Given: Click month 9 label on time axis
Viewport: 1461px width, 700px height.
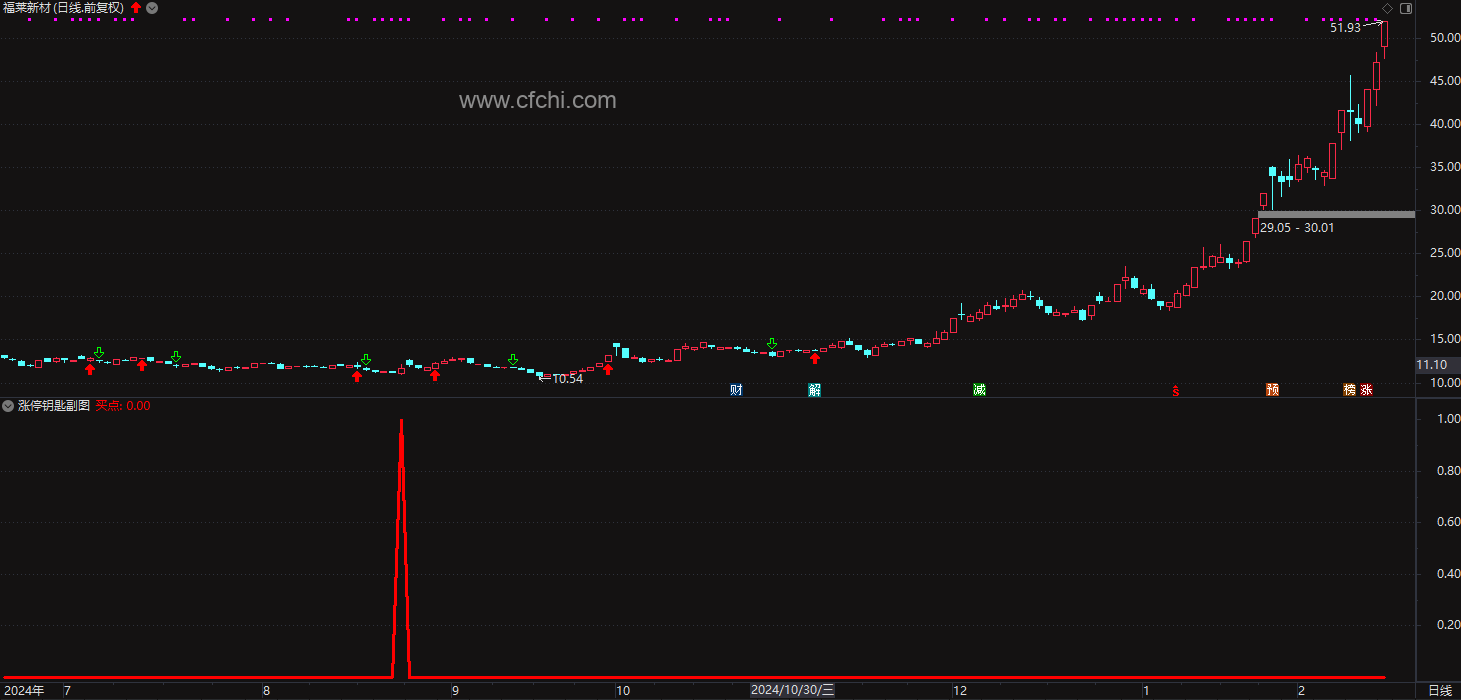Looking at the screenshot, I should click(x=455, y=691).
